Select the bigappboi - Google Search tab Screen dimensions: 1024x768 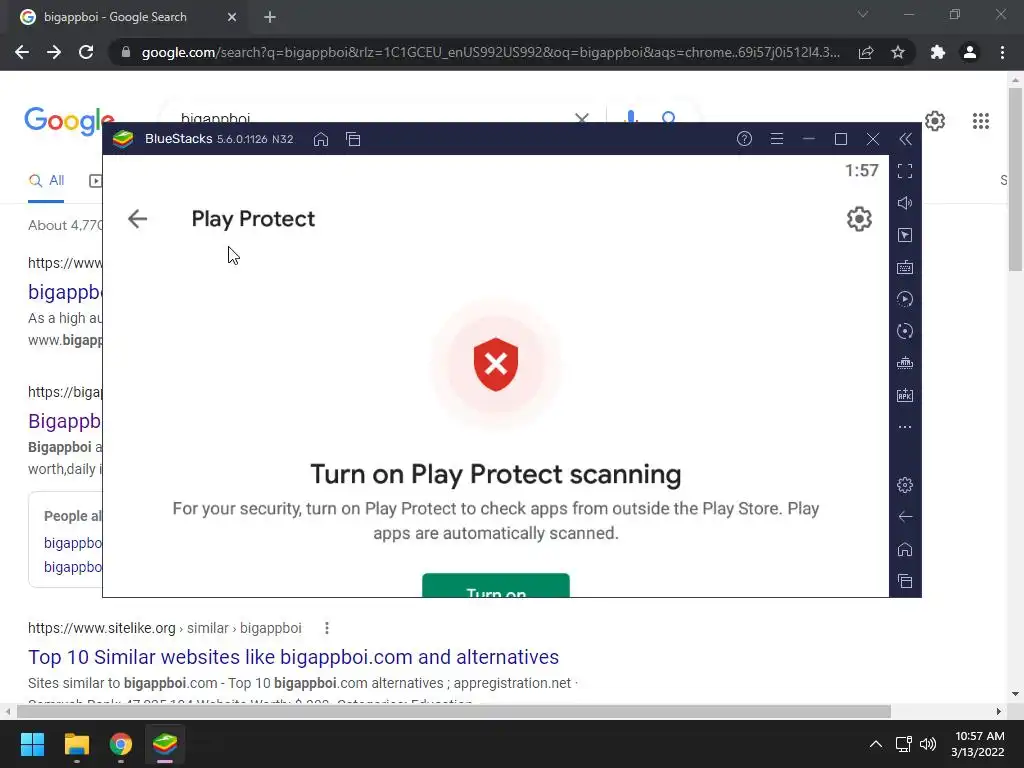coord(127,17)
